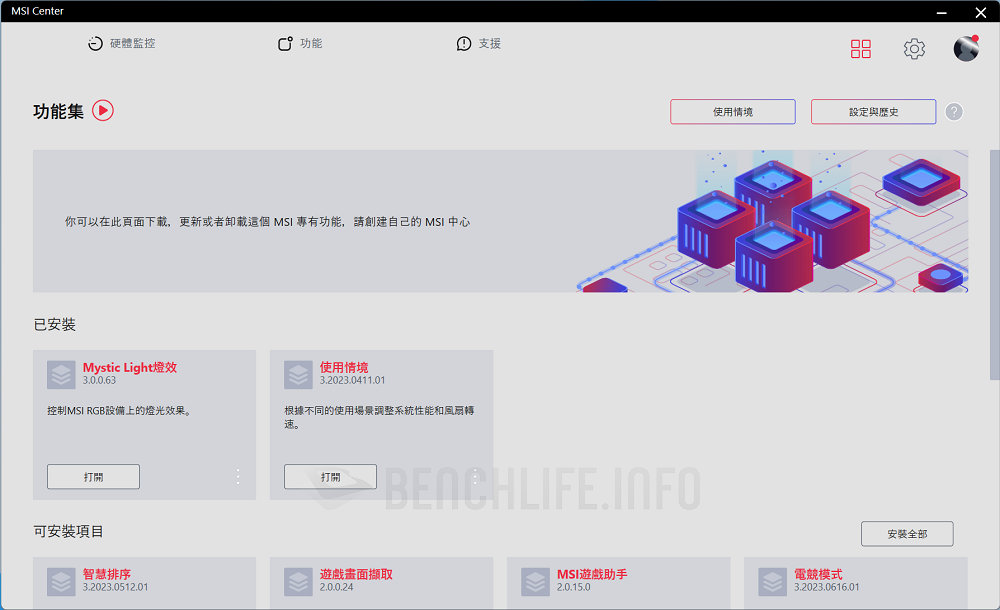Screen dimensions: 1000x610
Task: Click the 遊戲畫面擷取 layers icon
Action: click(x=299, y=581)
